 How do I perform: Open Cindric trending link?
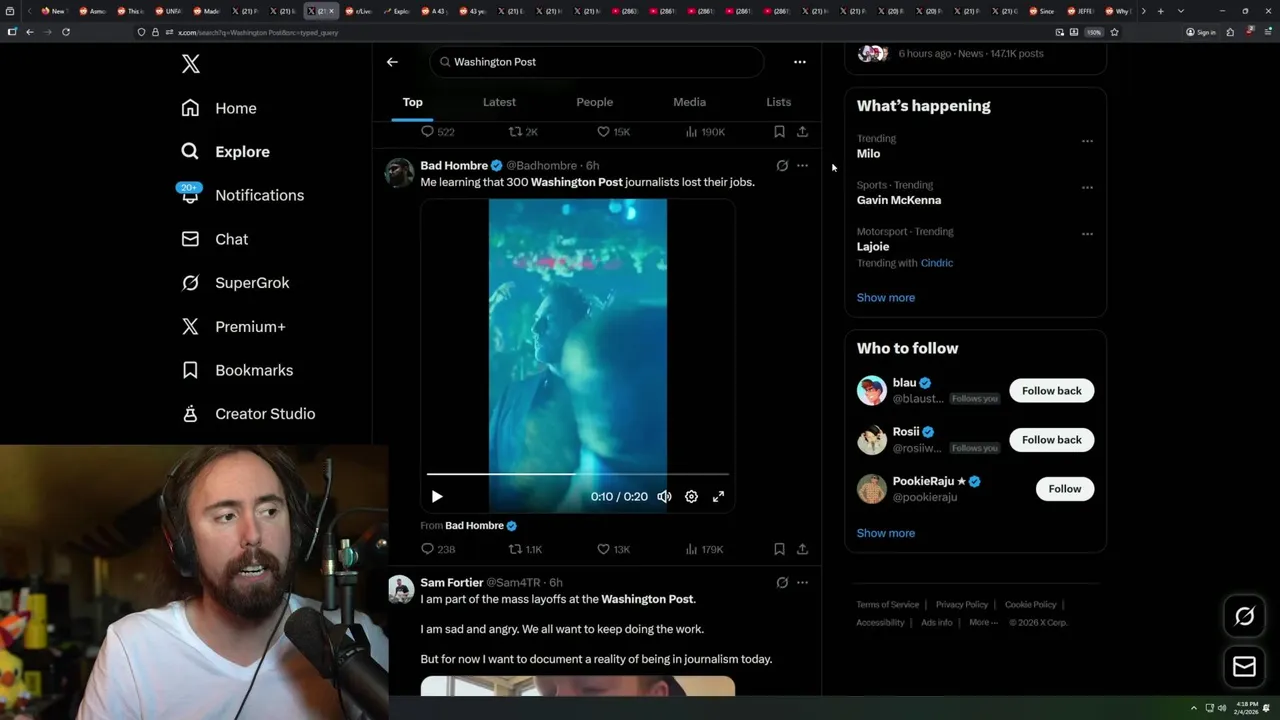(x=937, y=263)
